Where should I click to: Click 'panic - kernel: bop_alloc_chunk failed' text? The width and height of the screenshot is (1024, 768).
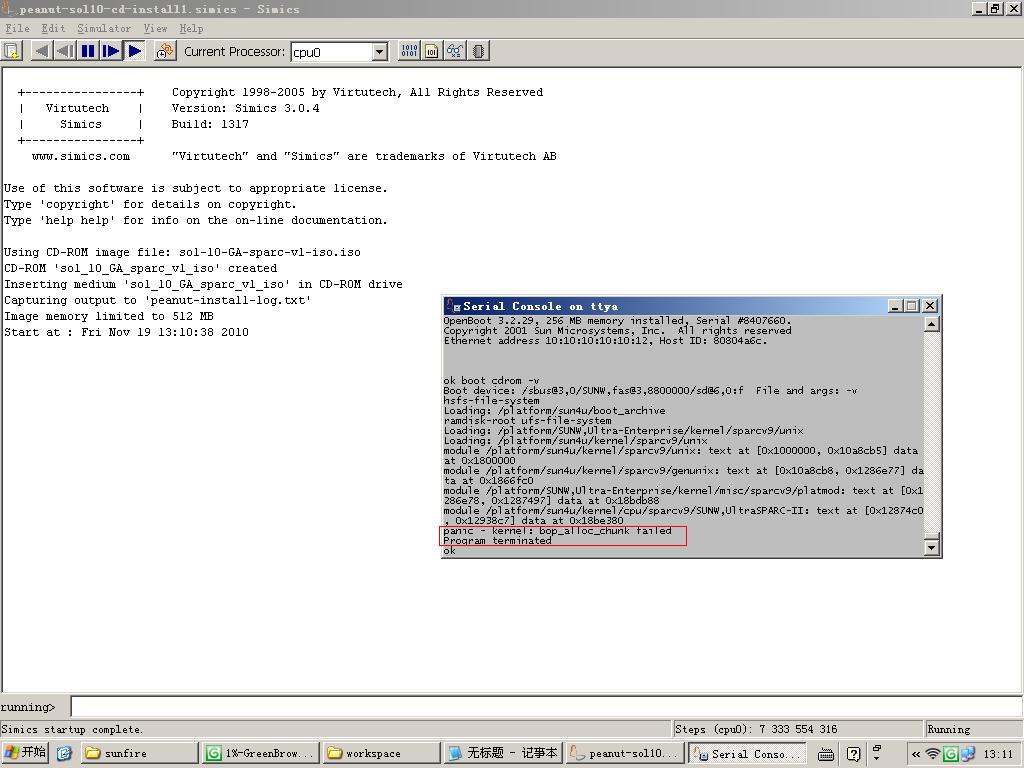557,531
